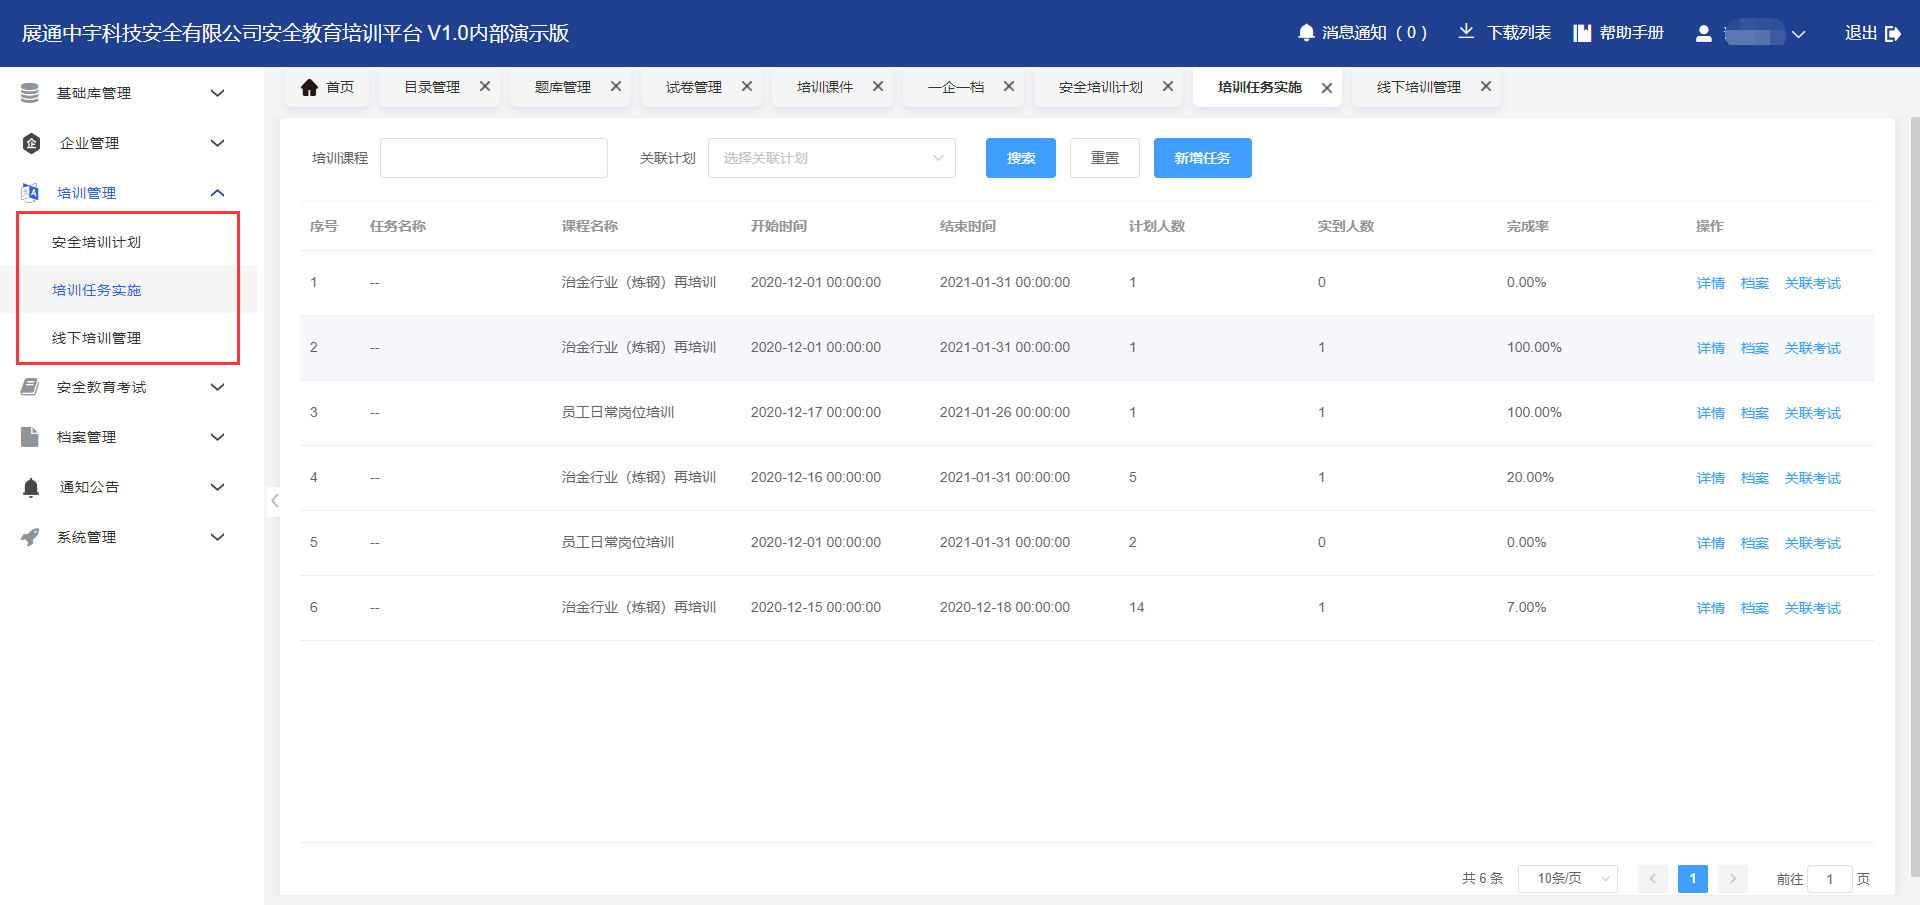1920x905 pixels.
Task: Go to previous page arrow in pagination
Action: pos(1653,879)
